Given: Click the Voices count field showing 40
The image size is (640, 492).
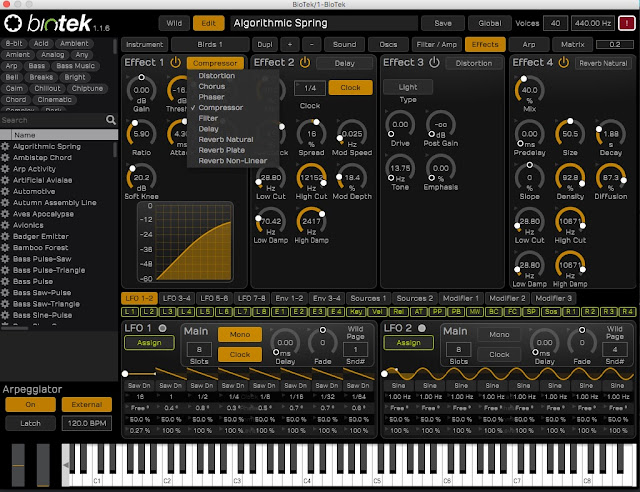Looking at the screenshot, I should (x=555, y=23).
